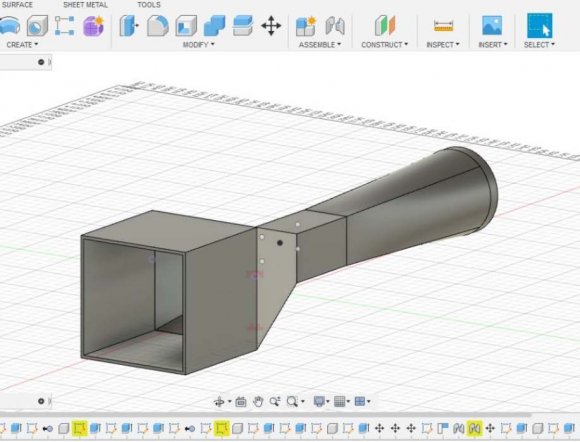
Task: Open Viewports layout icon
Action: click(x=360, y=401)
